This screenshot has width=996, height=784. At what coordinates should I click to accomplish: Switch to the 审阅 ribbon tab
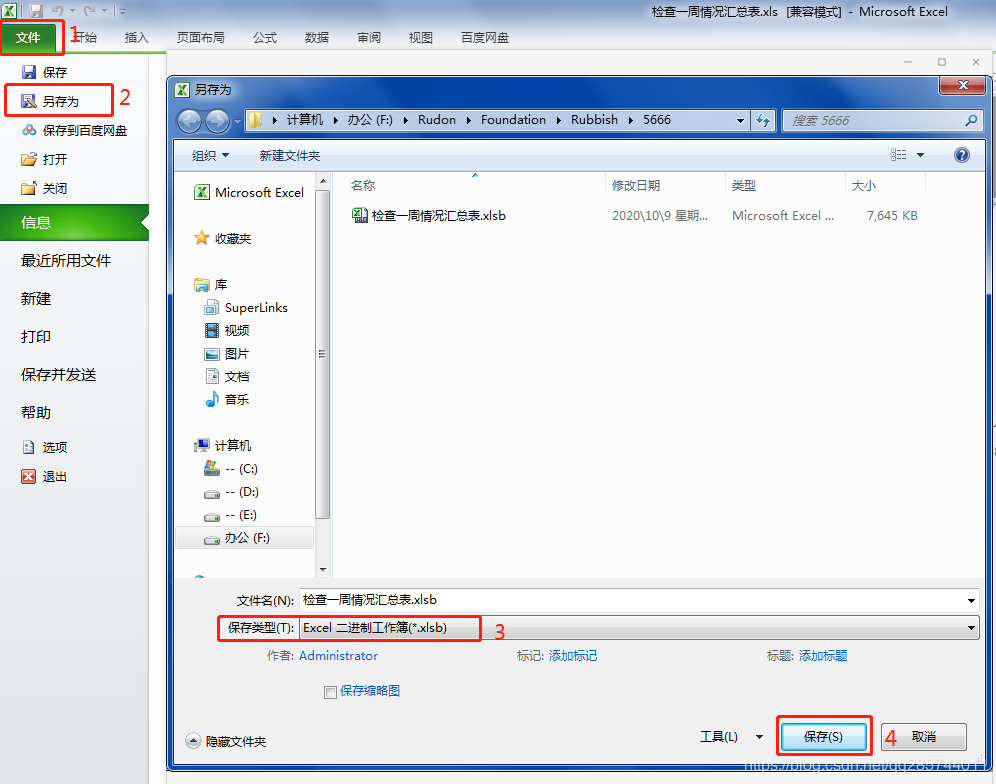369,37
